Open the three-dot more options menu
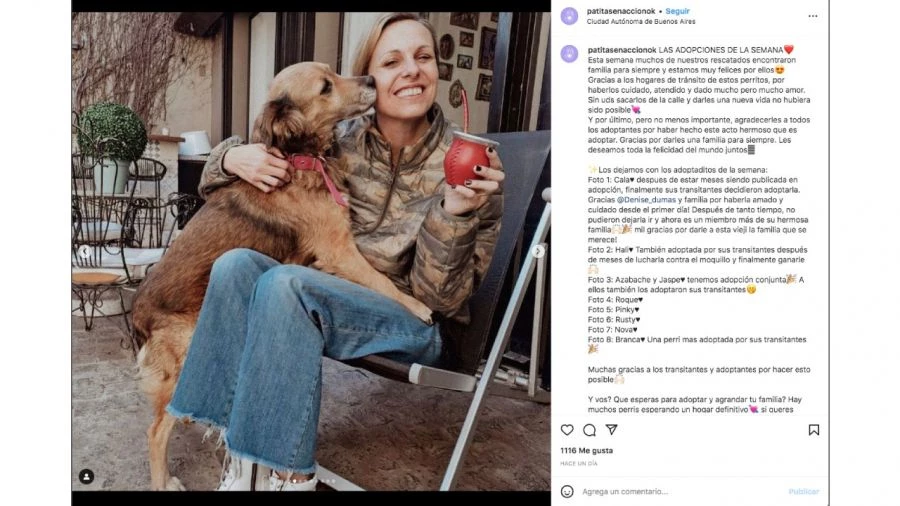This screenshot has width=900, height=506. click(813, 16)
